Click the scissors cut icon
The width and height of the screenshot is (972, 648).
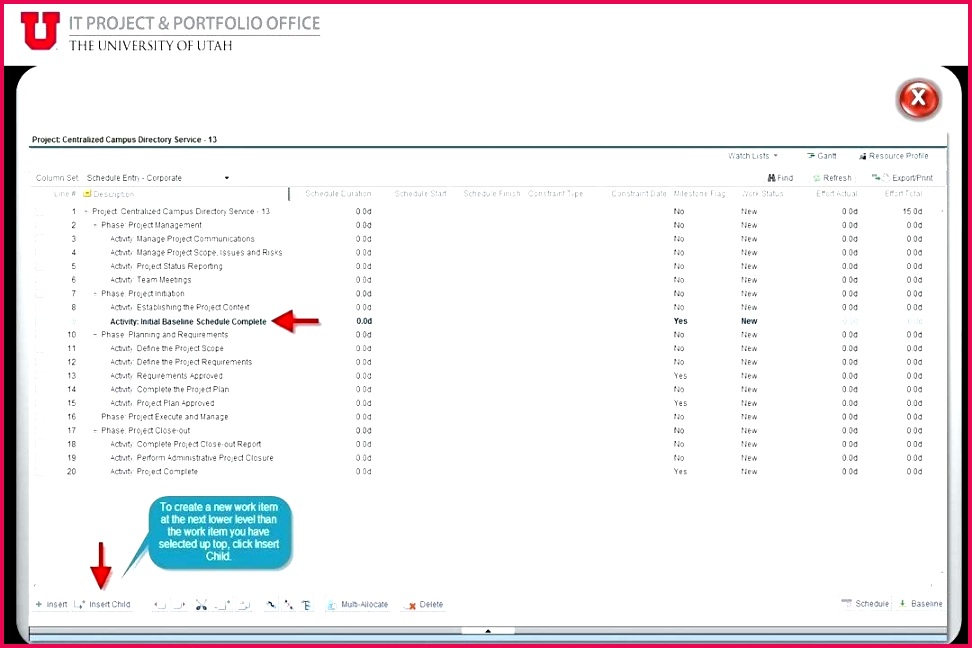click(x=201, y=605)
